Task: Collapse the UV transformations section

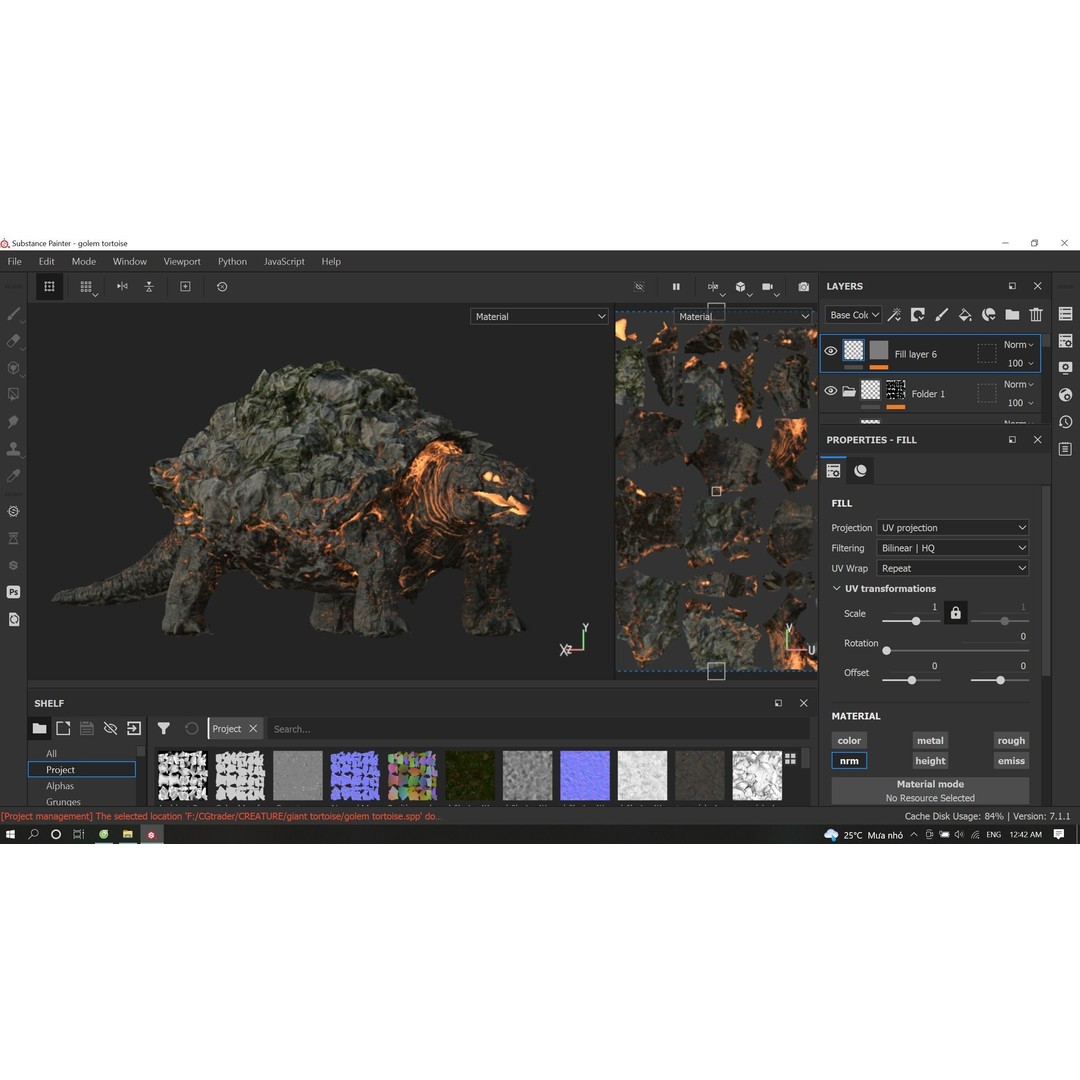Action: (836, 588)
